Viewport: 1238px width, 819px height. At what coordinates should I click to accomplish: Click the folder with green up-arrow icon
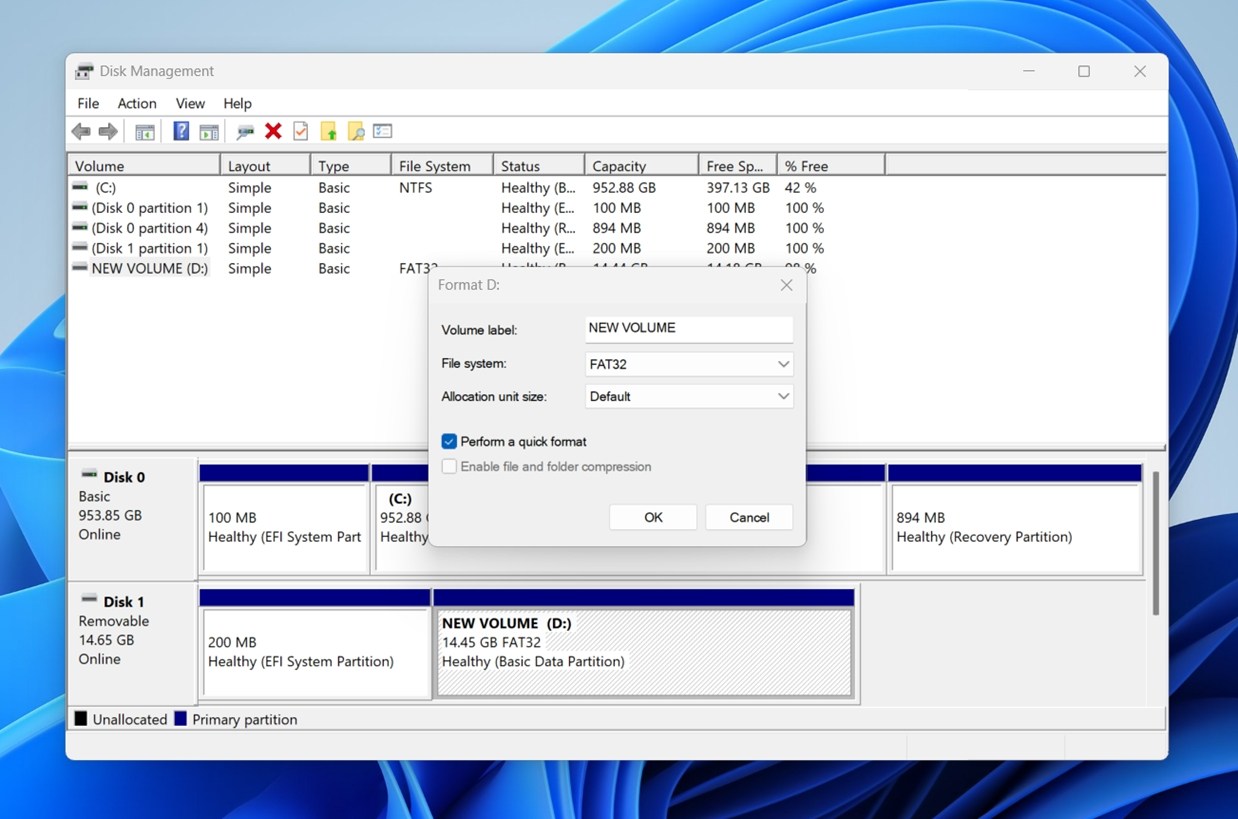[x=328, y=131]
